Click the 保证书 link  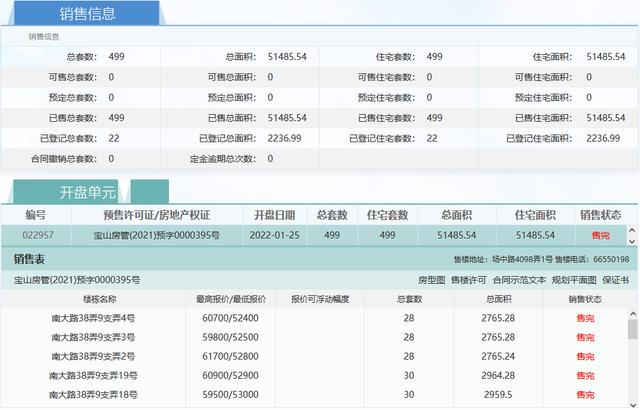pyautogui.click(x=617, y=280)
